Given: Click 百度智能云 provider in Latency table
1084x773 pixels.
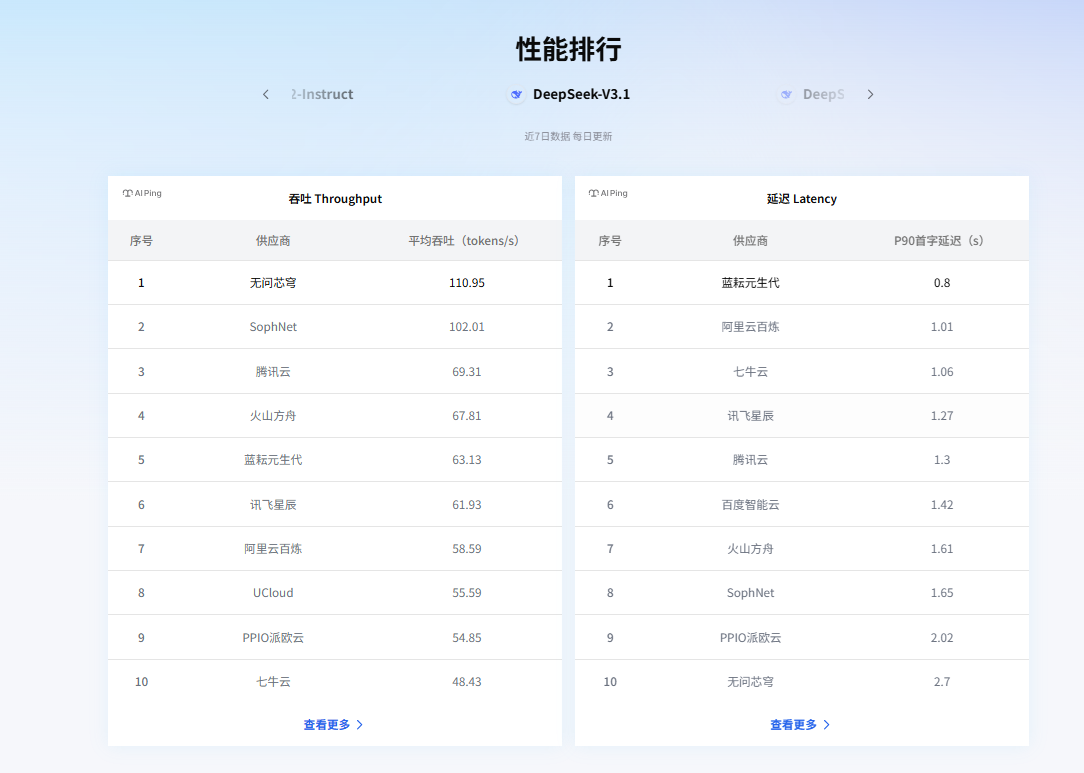Looking at the screenshot, I should pos(750,505).
